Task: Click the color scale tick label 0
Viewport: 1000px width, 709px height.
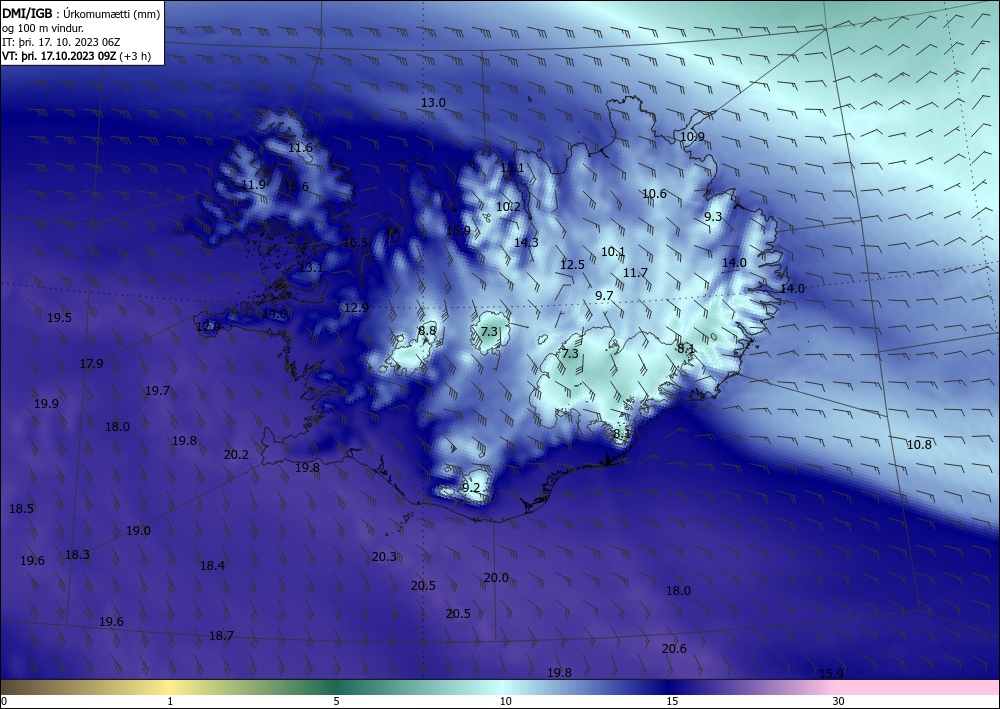Action: click(4, 701)
